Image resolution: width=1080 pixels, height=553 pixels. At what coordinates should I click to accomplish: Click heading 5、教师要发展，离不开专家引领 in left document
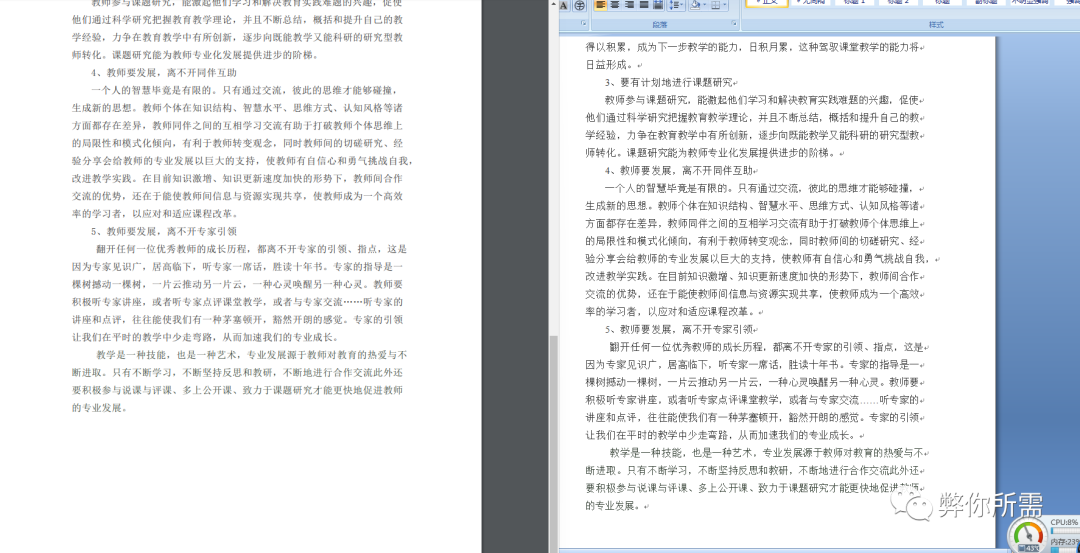pos(163,231)
